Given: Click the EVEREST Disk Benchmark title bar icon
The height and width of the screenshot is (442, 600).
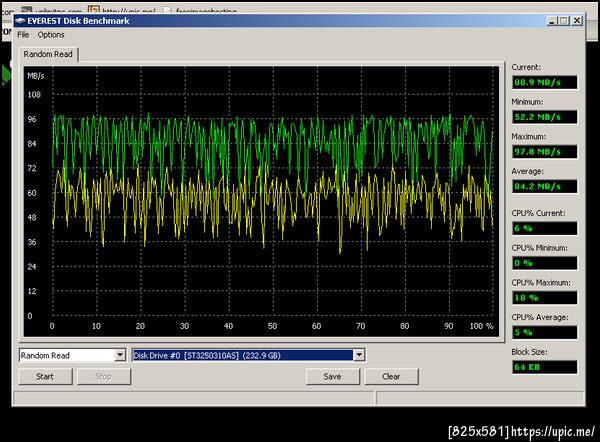Looking at the screenshot, I should pos(20,21).
